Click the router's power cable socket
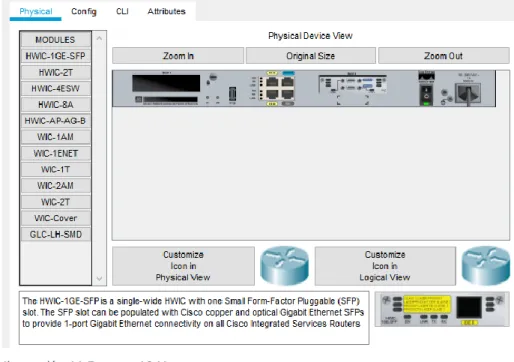The width and height of the screenshot is (514, 362). (469, 93)
